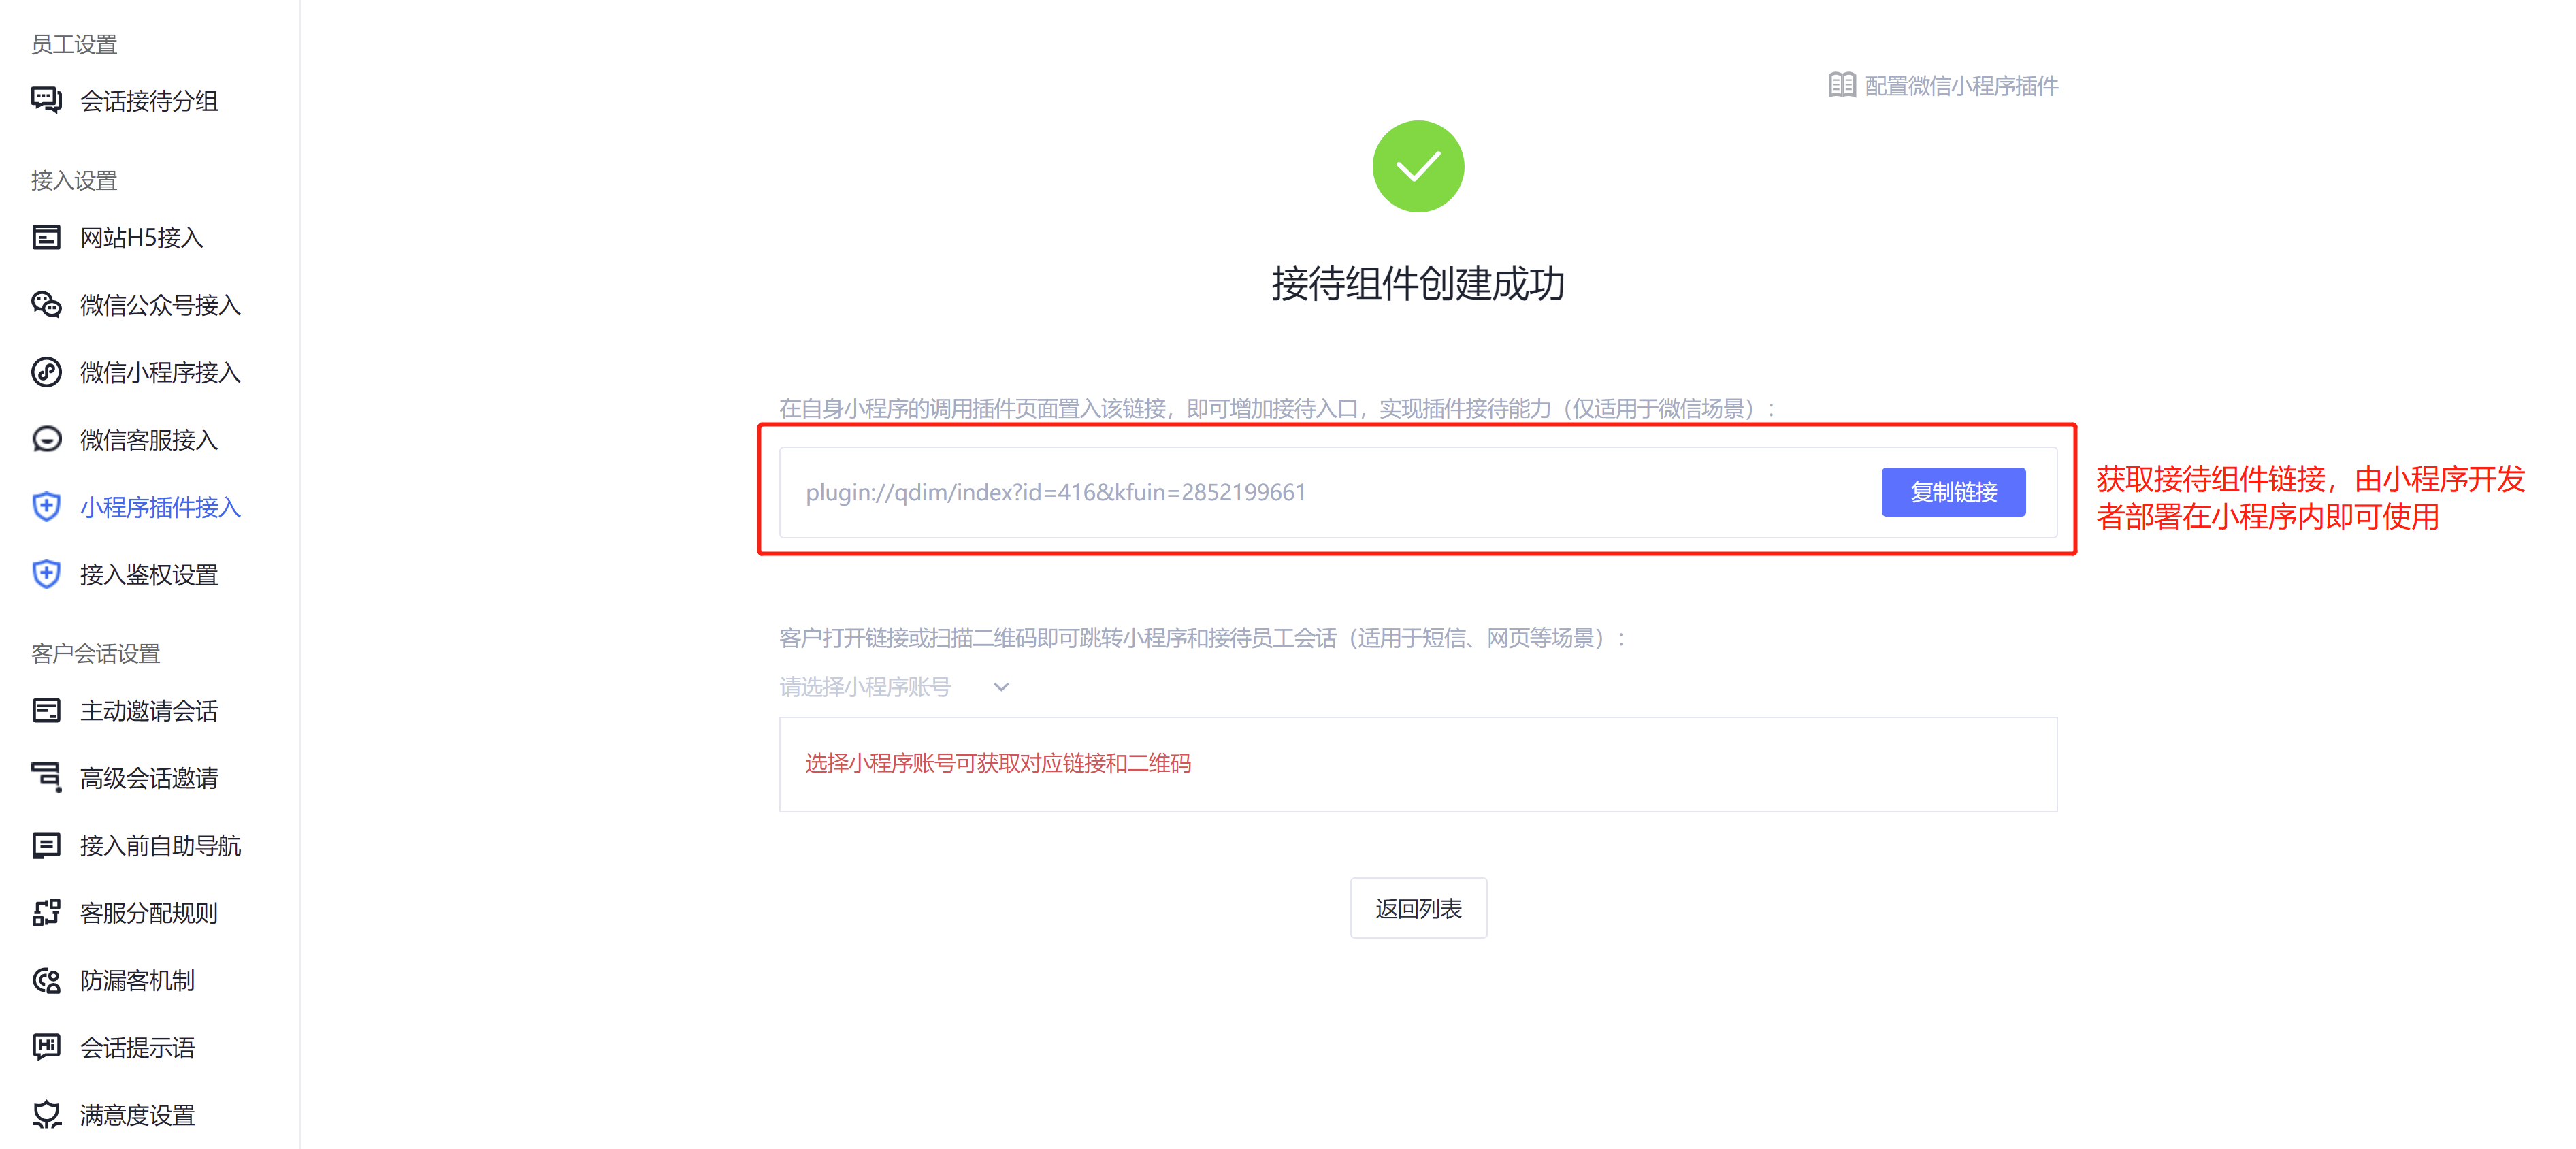The image size is (2576, 1149).
Task: Click the chevron next to 请选择小程序账号
Action: click(1001, 687)
